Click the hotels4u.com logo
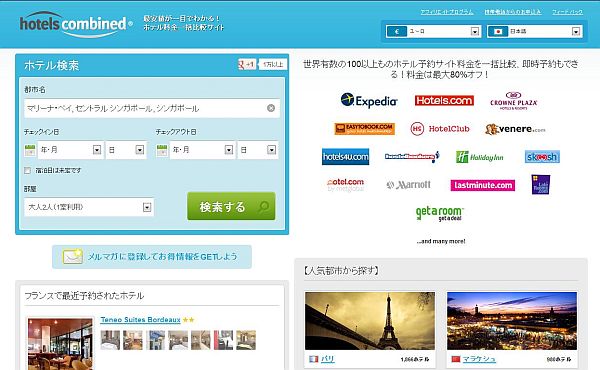This screenshot has height=370, width=600. click(x=346, y=156)
